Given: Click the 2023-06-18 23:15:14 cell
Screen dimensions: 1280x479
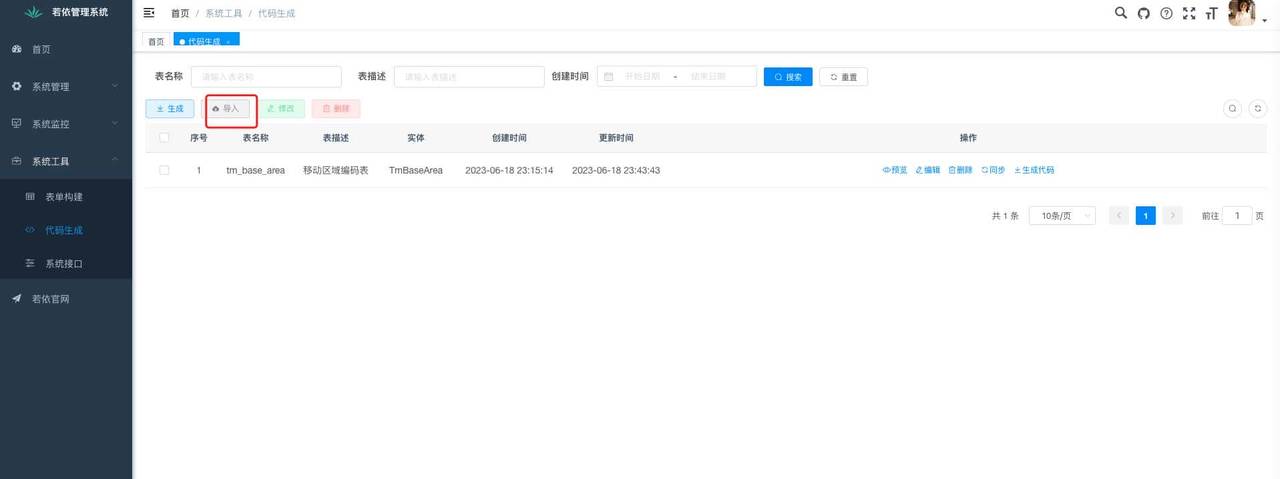Looking at the screenshot, I should [x=509, y=170].
